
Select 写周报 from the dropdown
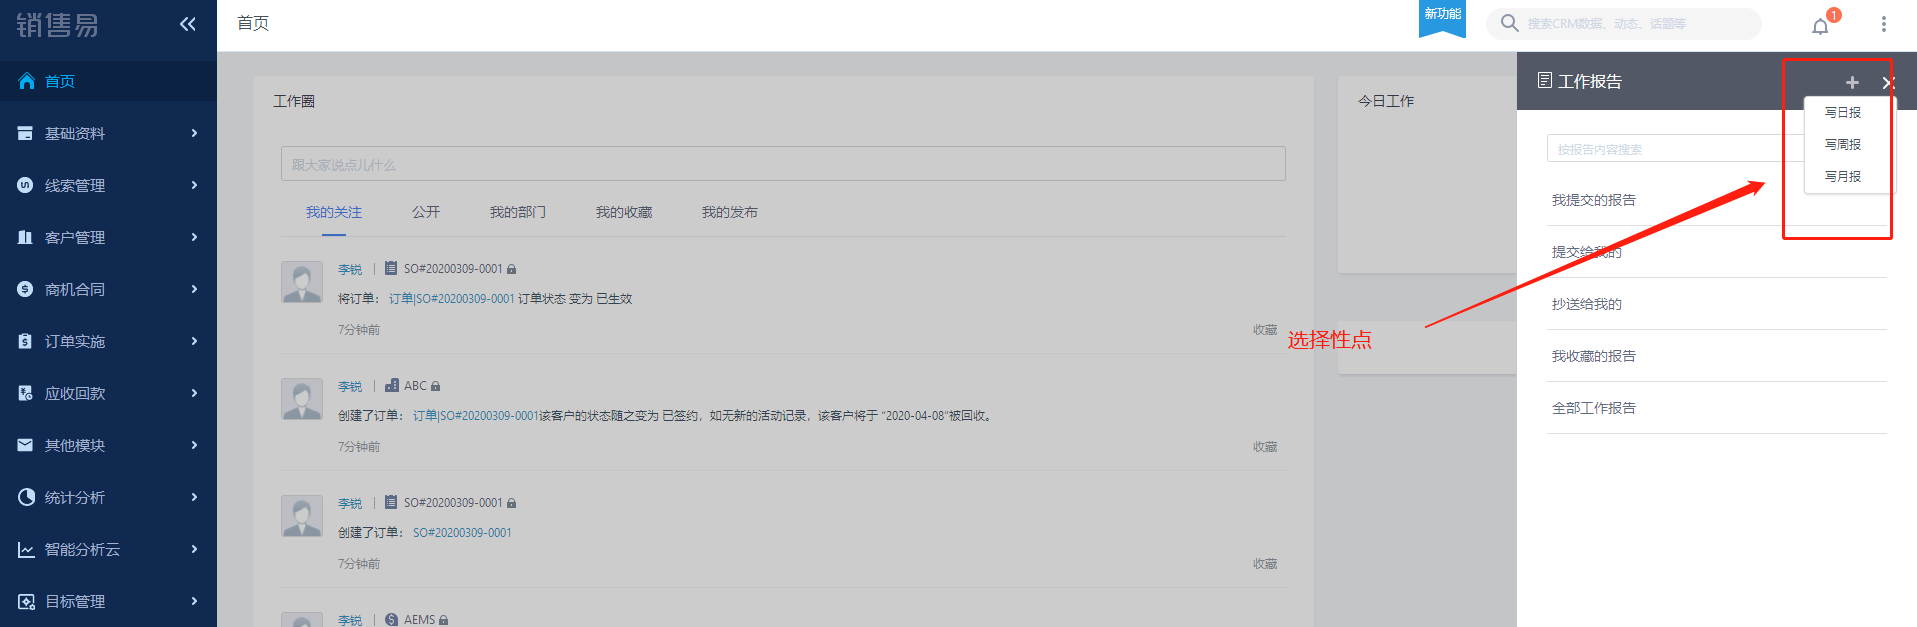pyautogui.click(x=1843, y=145)
